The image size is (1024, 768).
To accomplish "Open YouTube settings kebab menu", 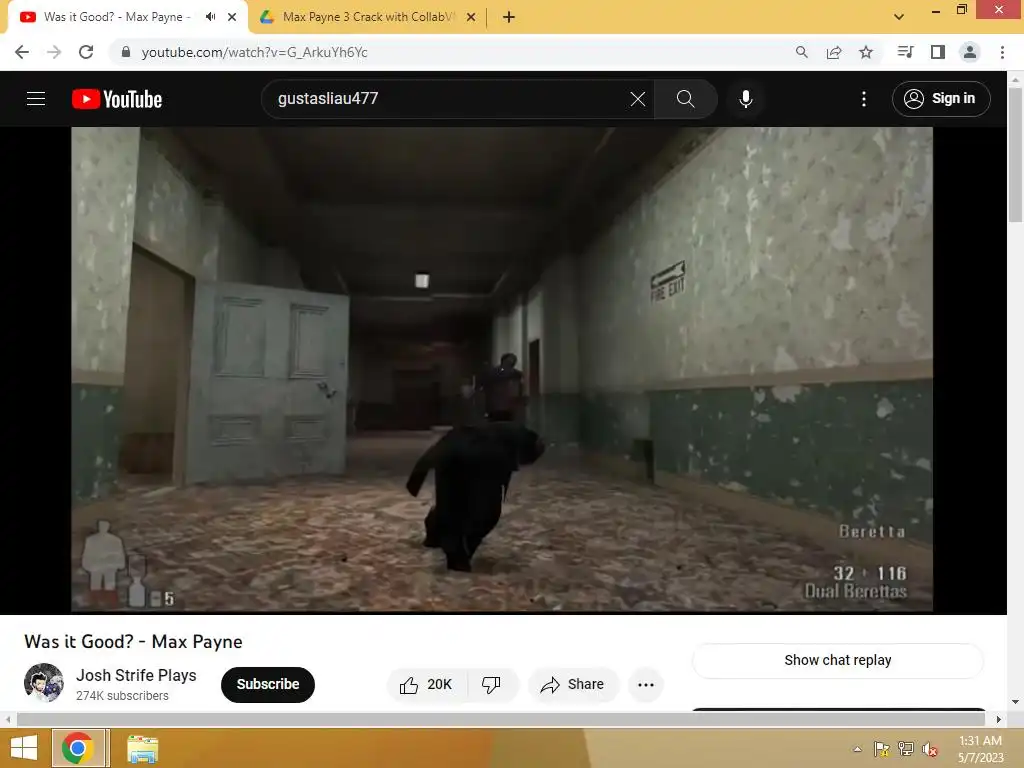I will click(864, 99).
